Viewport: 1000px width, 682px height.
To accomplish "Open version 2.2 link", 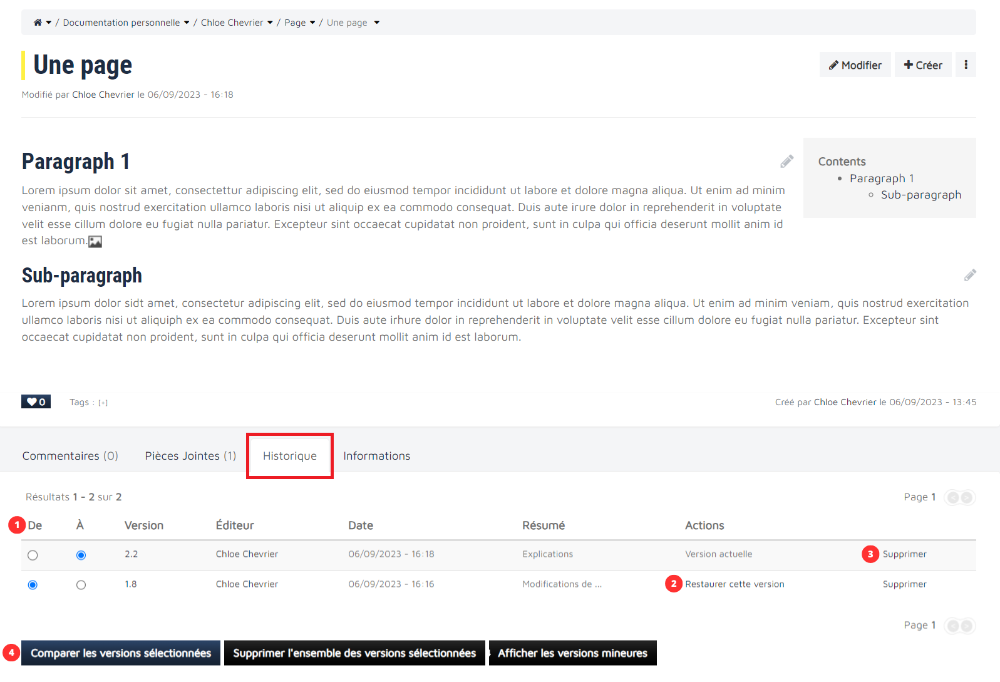I will pyautogui.click(x=131, y=554).
